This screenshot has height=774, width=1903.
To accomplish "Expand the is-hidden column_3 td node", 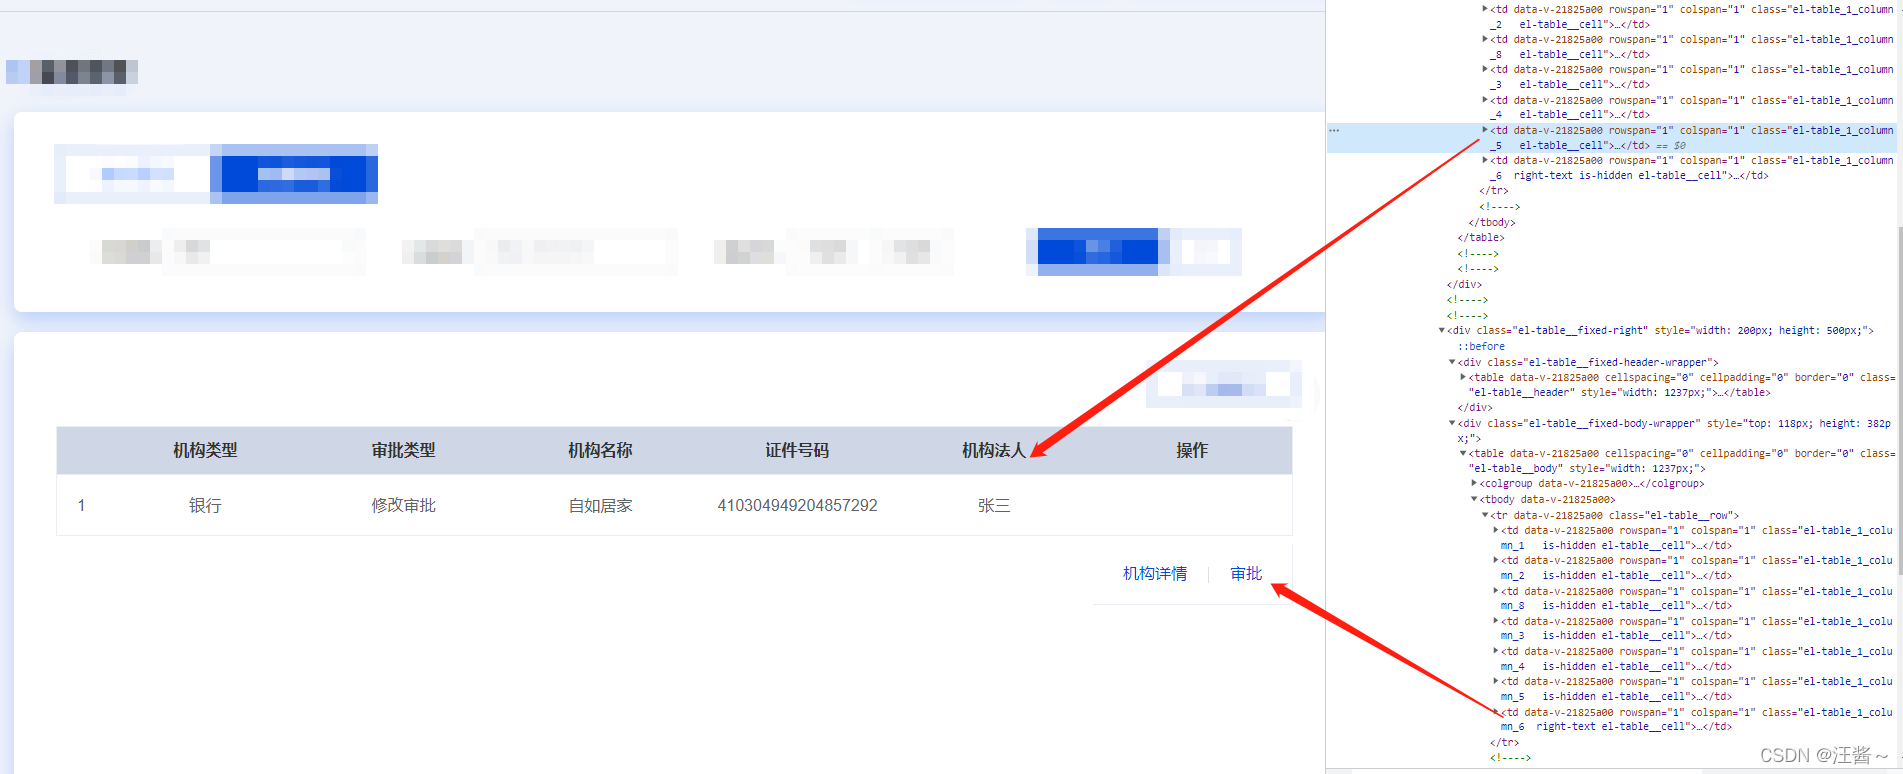I will (x=1496, y=621).
